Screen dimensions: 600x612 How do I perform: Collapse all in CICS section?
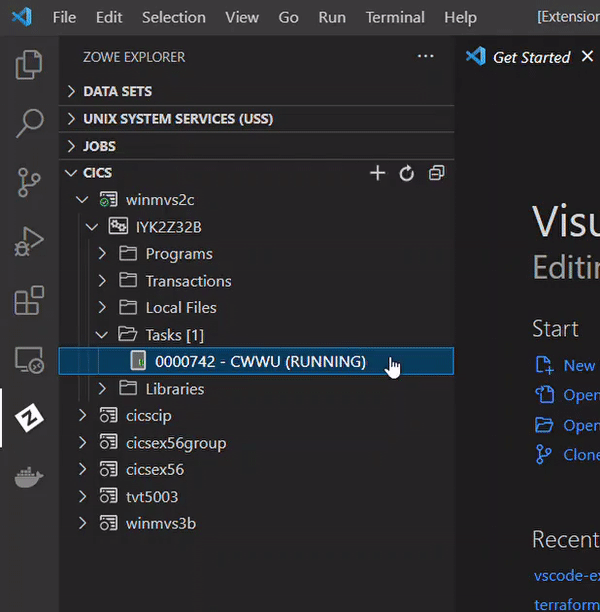click(436, 173)
